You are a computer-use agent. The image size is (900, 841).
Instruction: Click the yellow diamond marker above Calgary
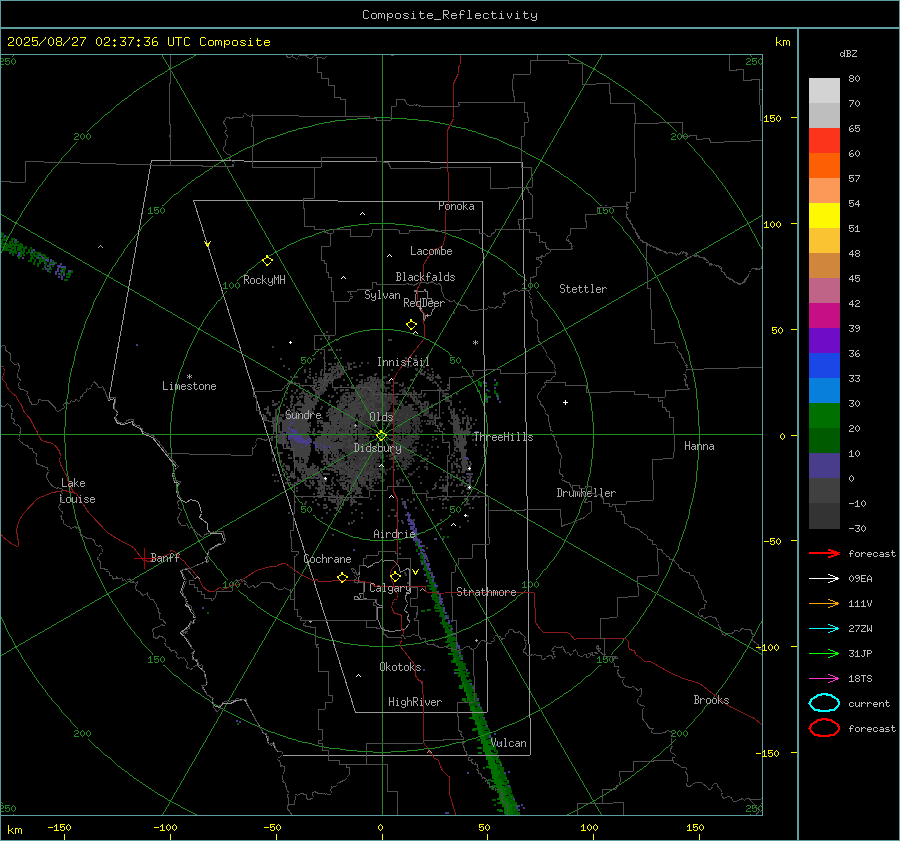pos(395,576)
